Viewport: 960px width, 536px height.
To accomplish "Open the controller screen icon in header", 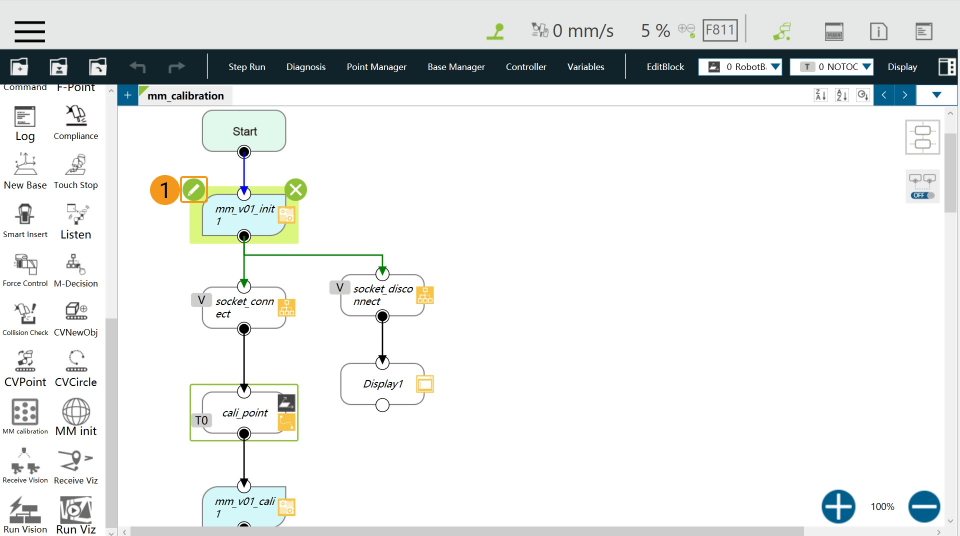I will pyautogui.click(x=834, y=31).
